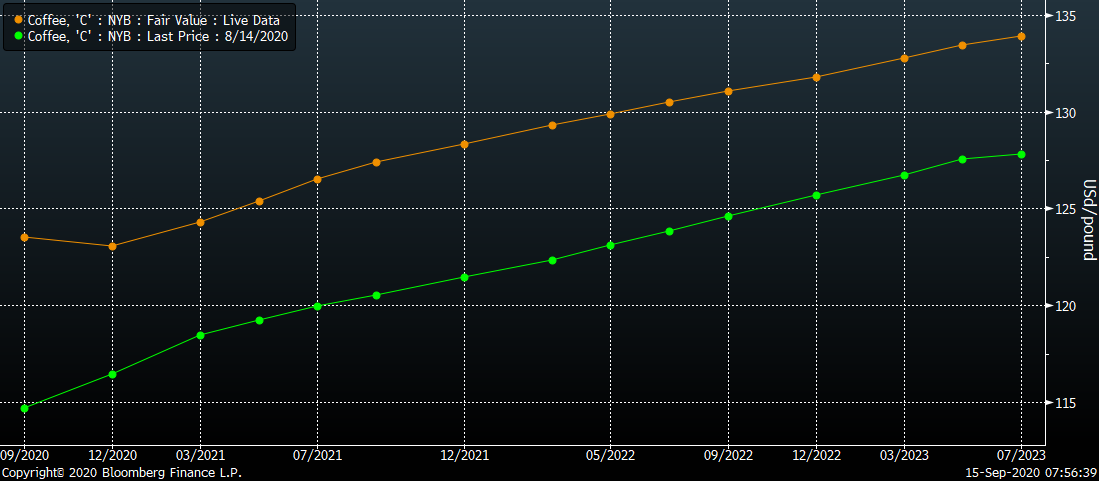Click the 130 price axis label
1099x481 pixels.
1065,112
